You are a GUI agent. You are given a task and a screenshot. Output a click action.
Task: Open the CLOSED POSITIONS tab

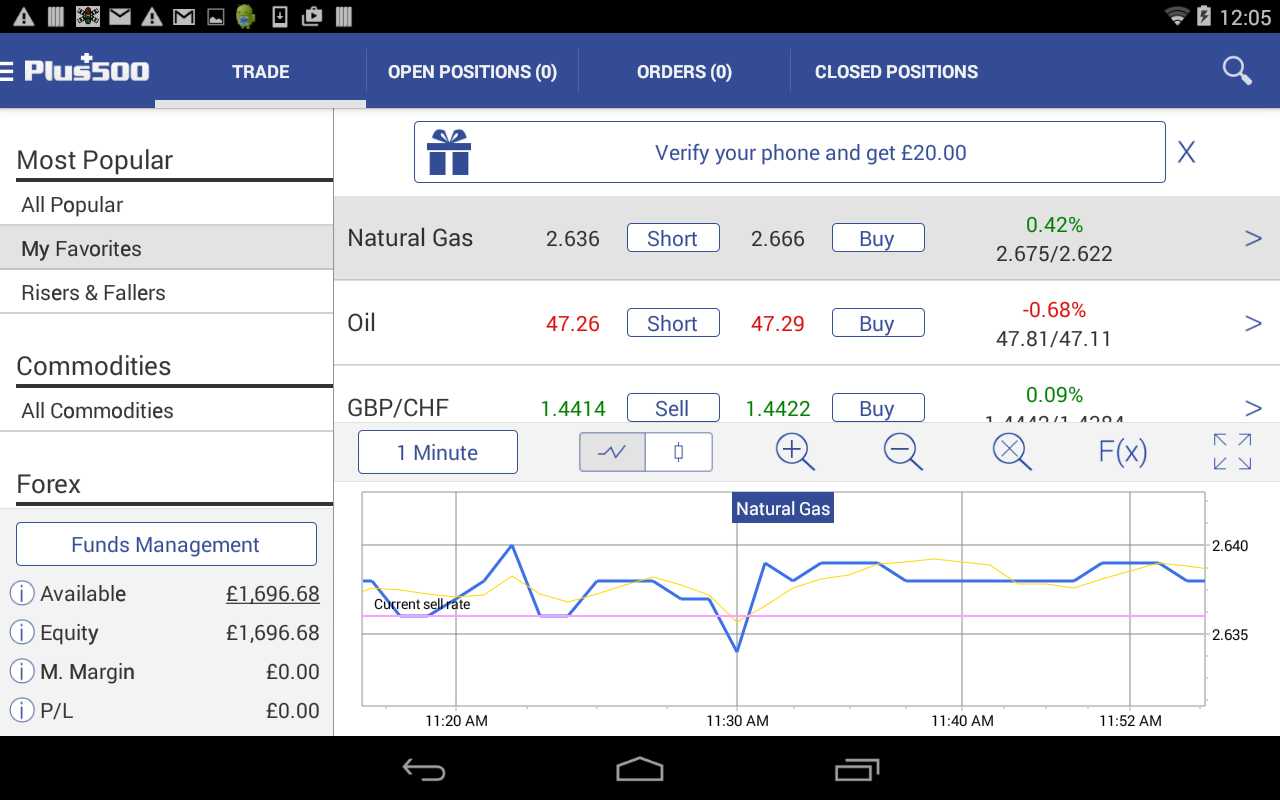(896, 72)
